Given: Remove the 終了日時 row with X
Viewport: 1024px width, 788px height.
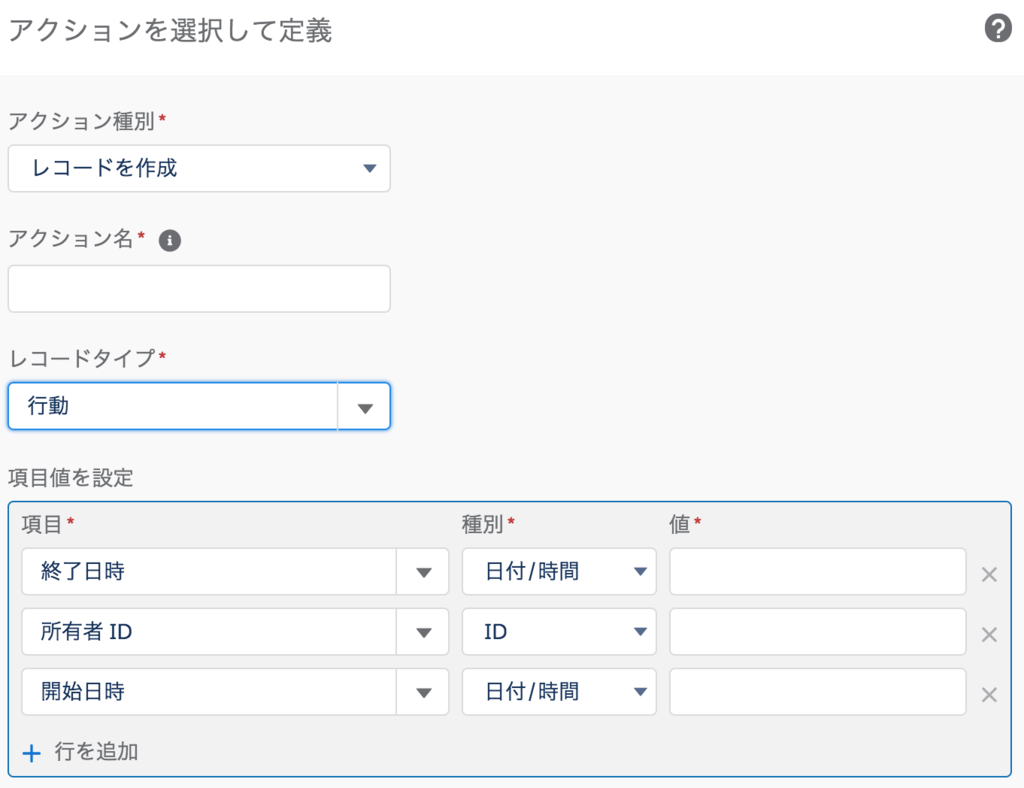Looking at the screenshot, I should pos(989,575).
